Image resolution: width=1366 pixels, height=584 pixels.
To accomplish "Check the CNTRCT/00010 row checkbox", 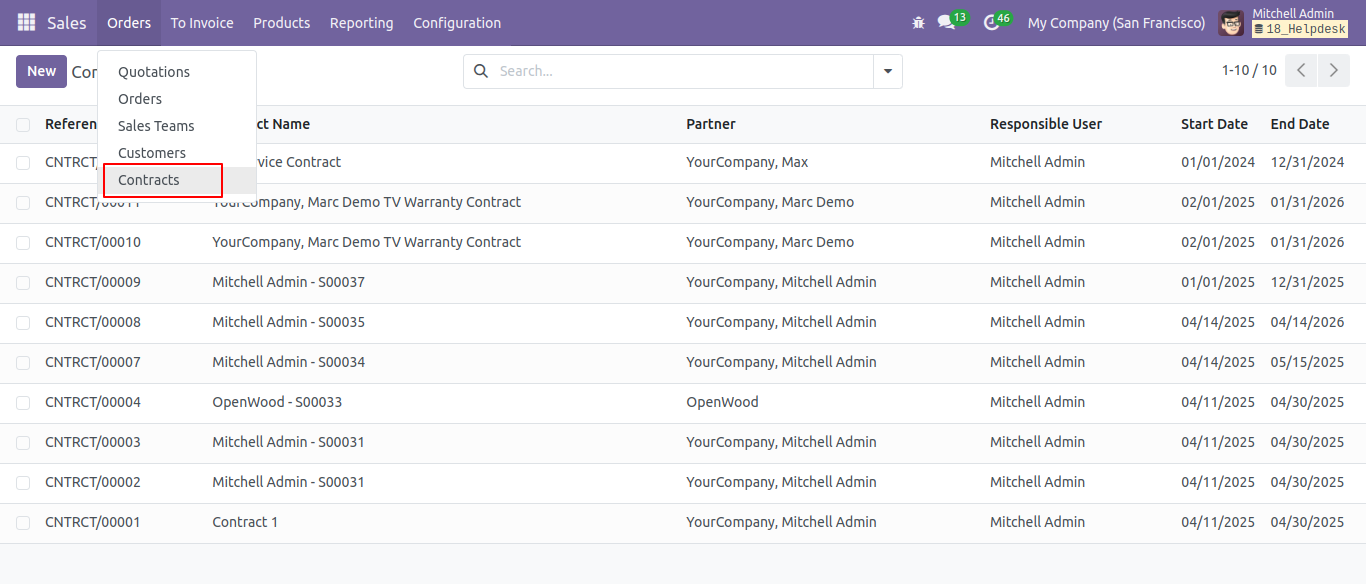I will pyautogui.click(x=23, y=242).
